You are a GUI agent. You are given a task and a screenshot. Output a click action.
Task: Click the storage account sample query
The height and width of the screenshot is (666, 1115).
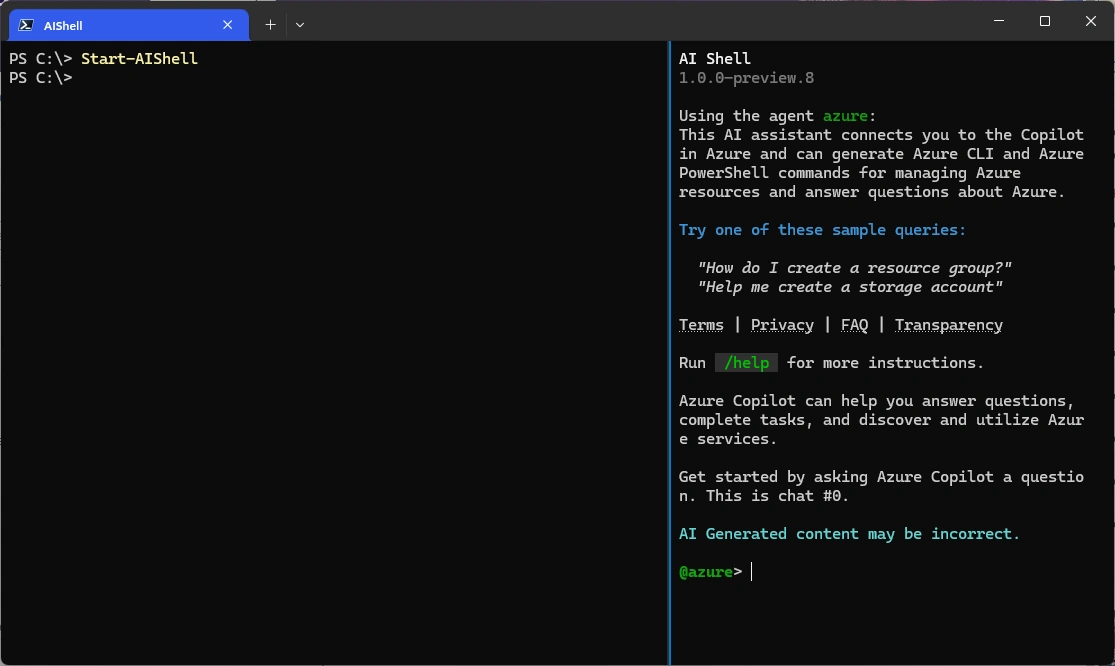click(x=850, y=287)
